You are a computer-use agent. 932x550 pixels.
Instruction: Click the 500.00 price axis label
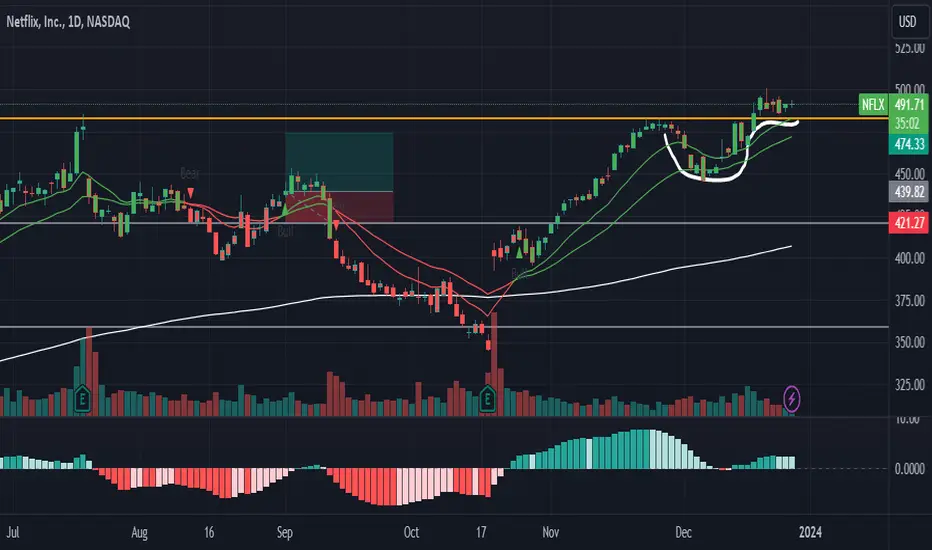tap(910, 89)
